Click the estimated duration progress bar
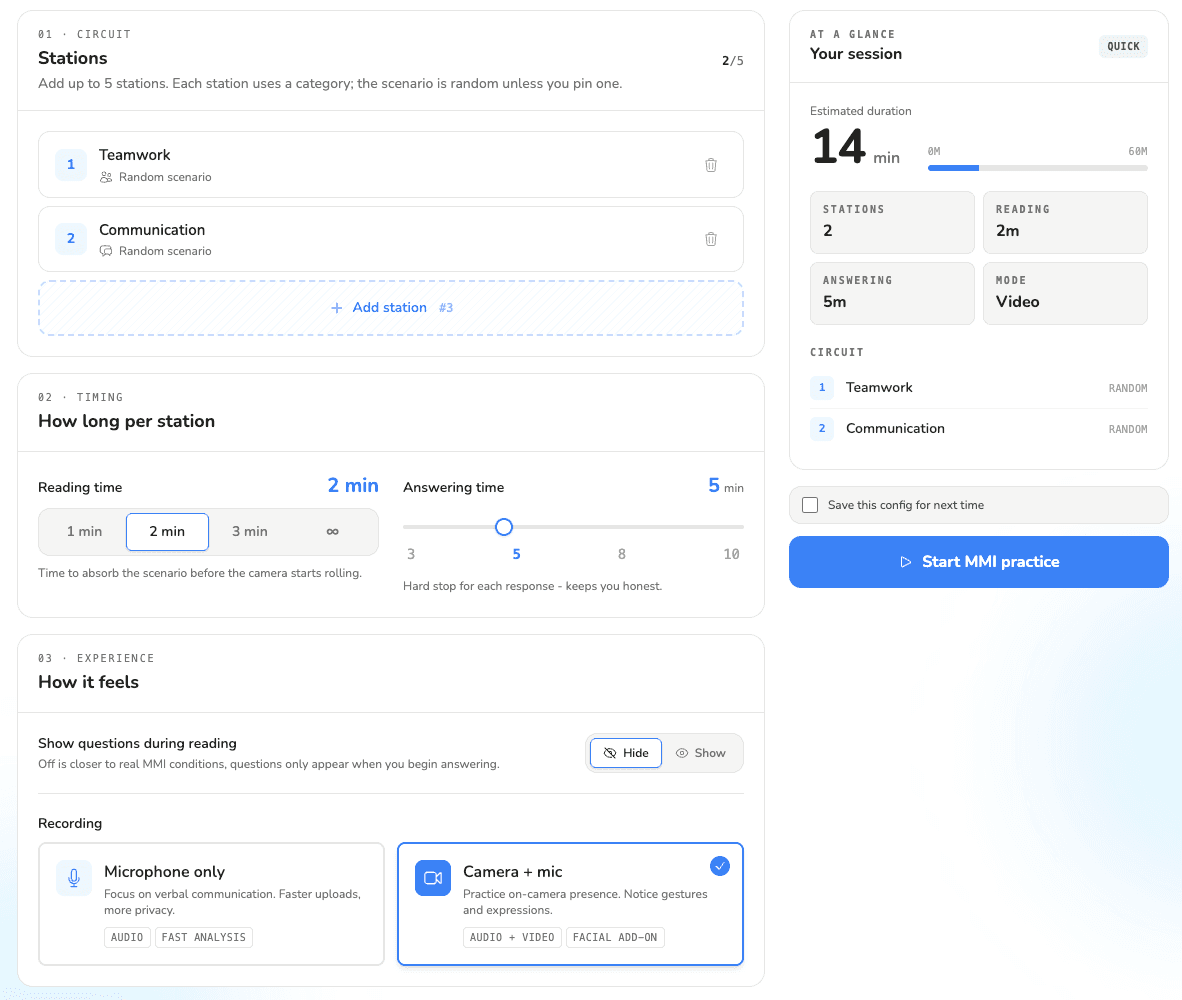 point(1038,168)
